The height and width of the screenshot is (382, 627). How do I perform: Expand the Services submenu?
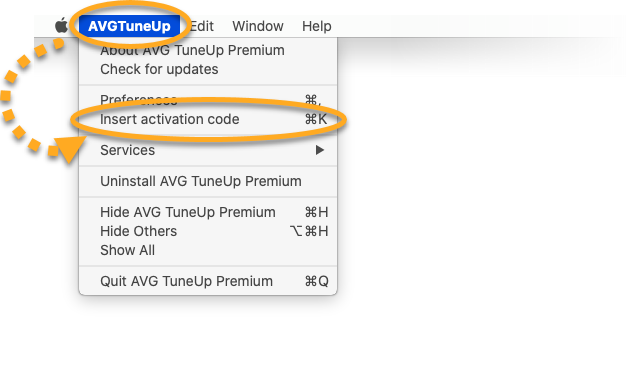208,150
